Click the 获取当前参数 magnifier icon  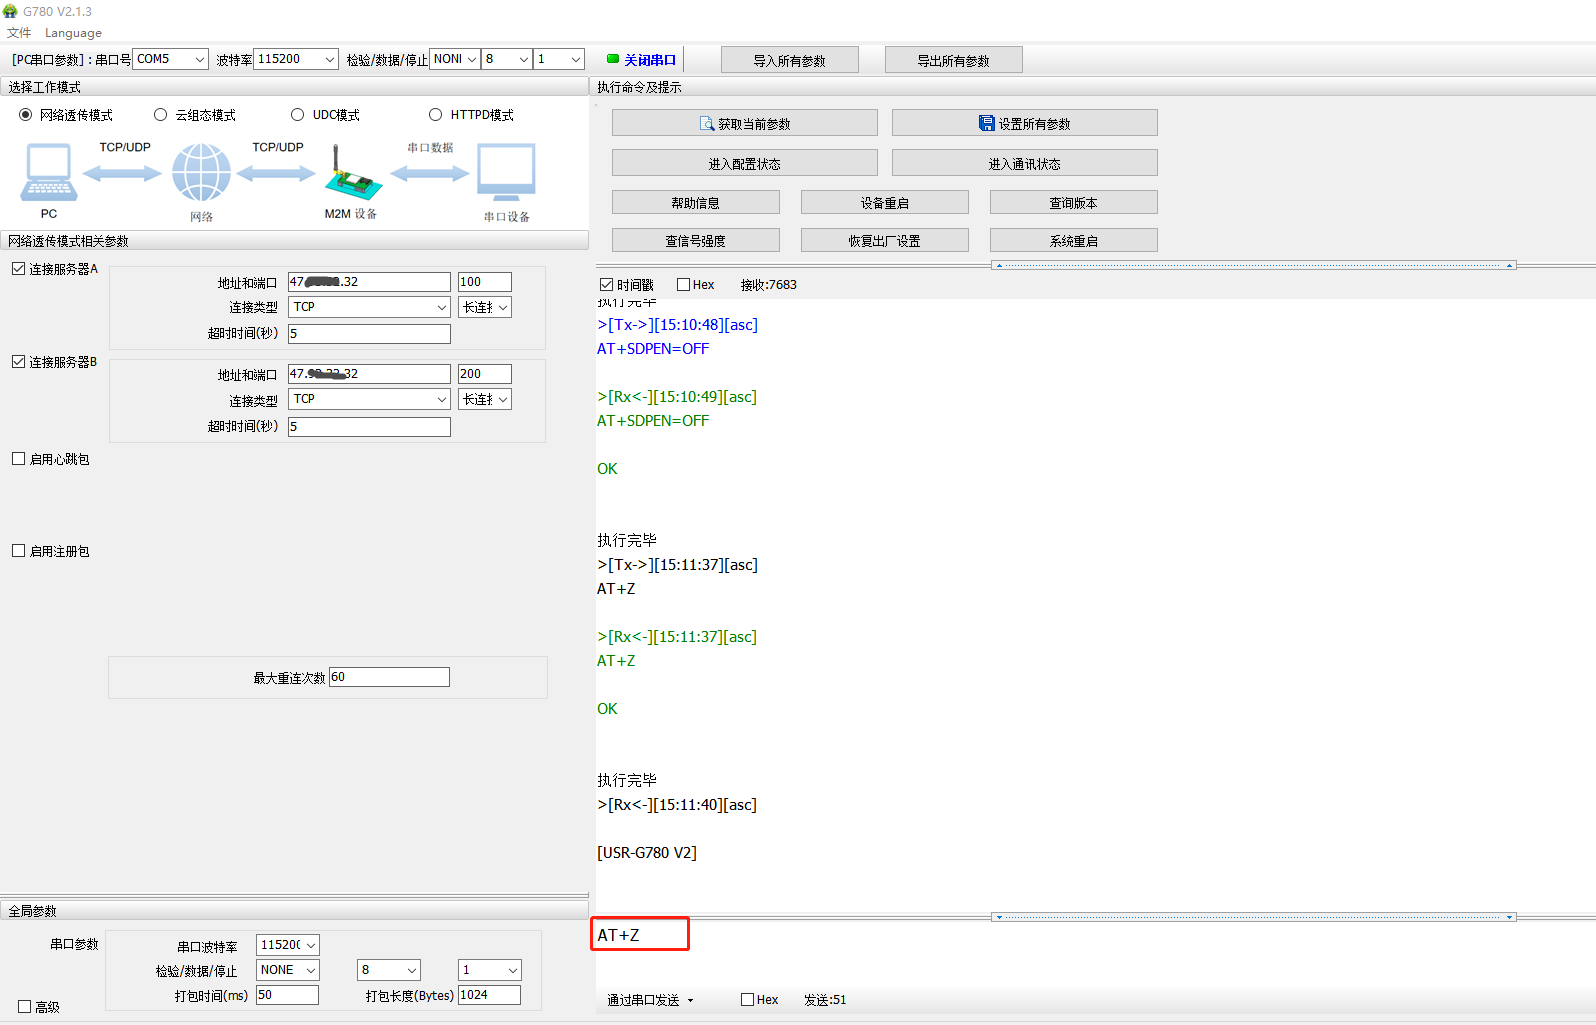pos(707,124)
